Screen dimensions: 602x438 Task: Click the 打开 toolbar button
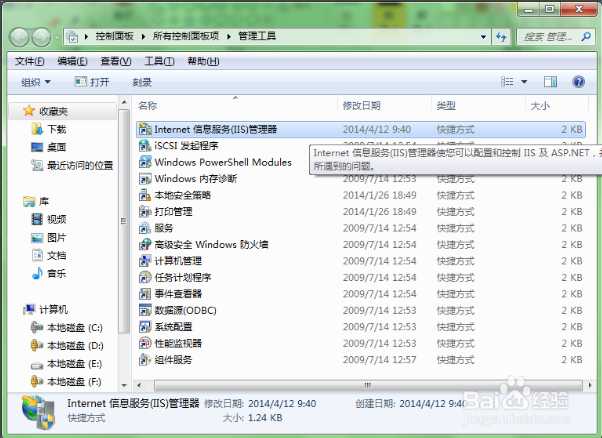tap(92, 82)
